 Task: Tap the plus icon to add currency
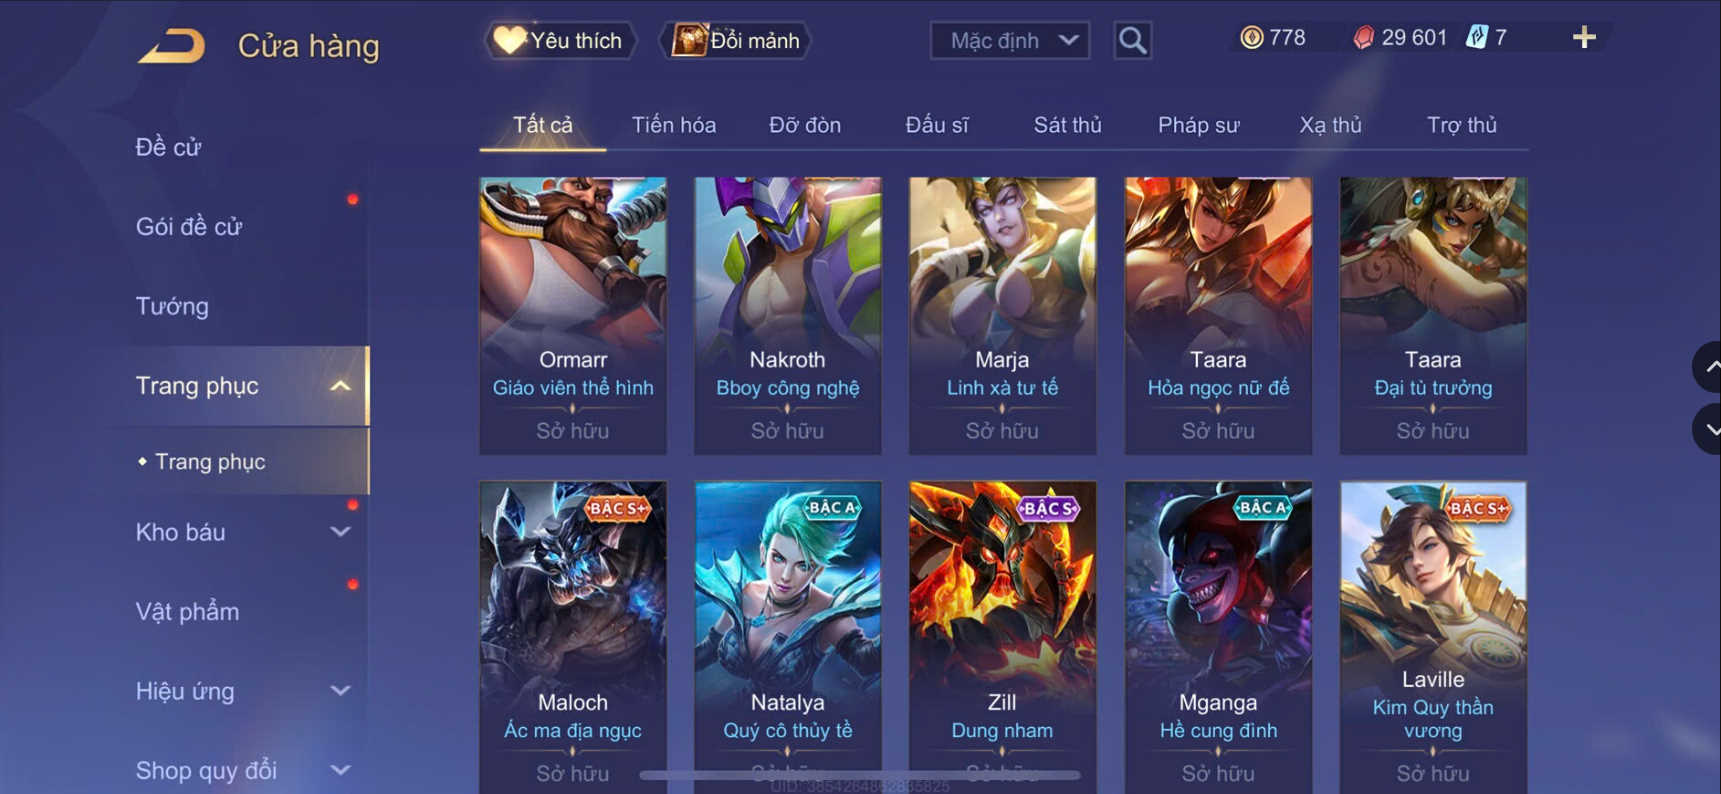coord(1583,38)
